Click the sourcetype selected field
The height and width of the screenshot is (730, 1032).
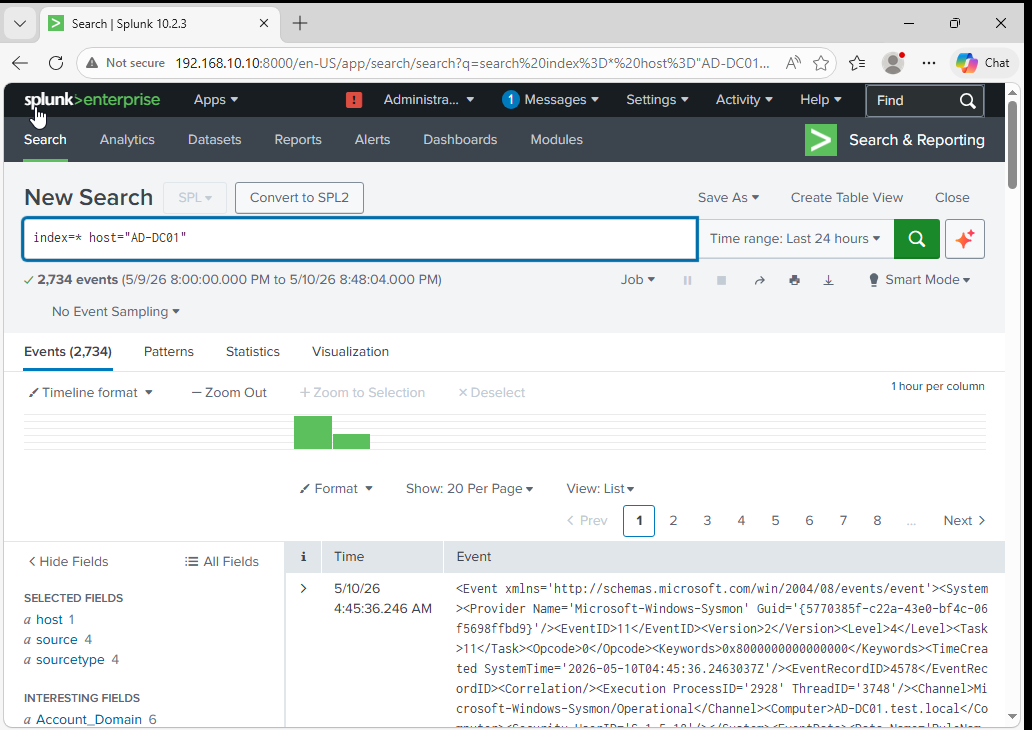point(70,660)
